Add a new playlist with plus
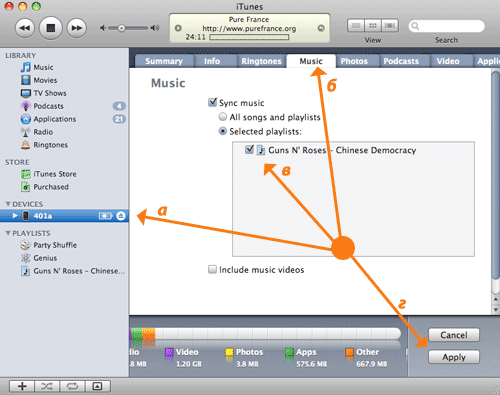Viewport: 500px width, 395px height. pos(22,386)
